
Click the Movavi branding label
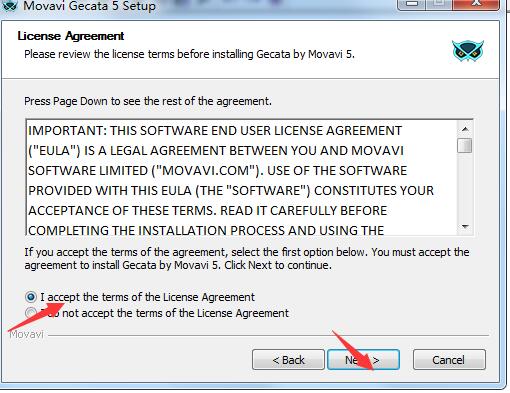(26, 334)
